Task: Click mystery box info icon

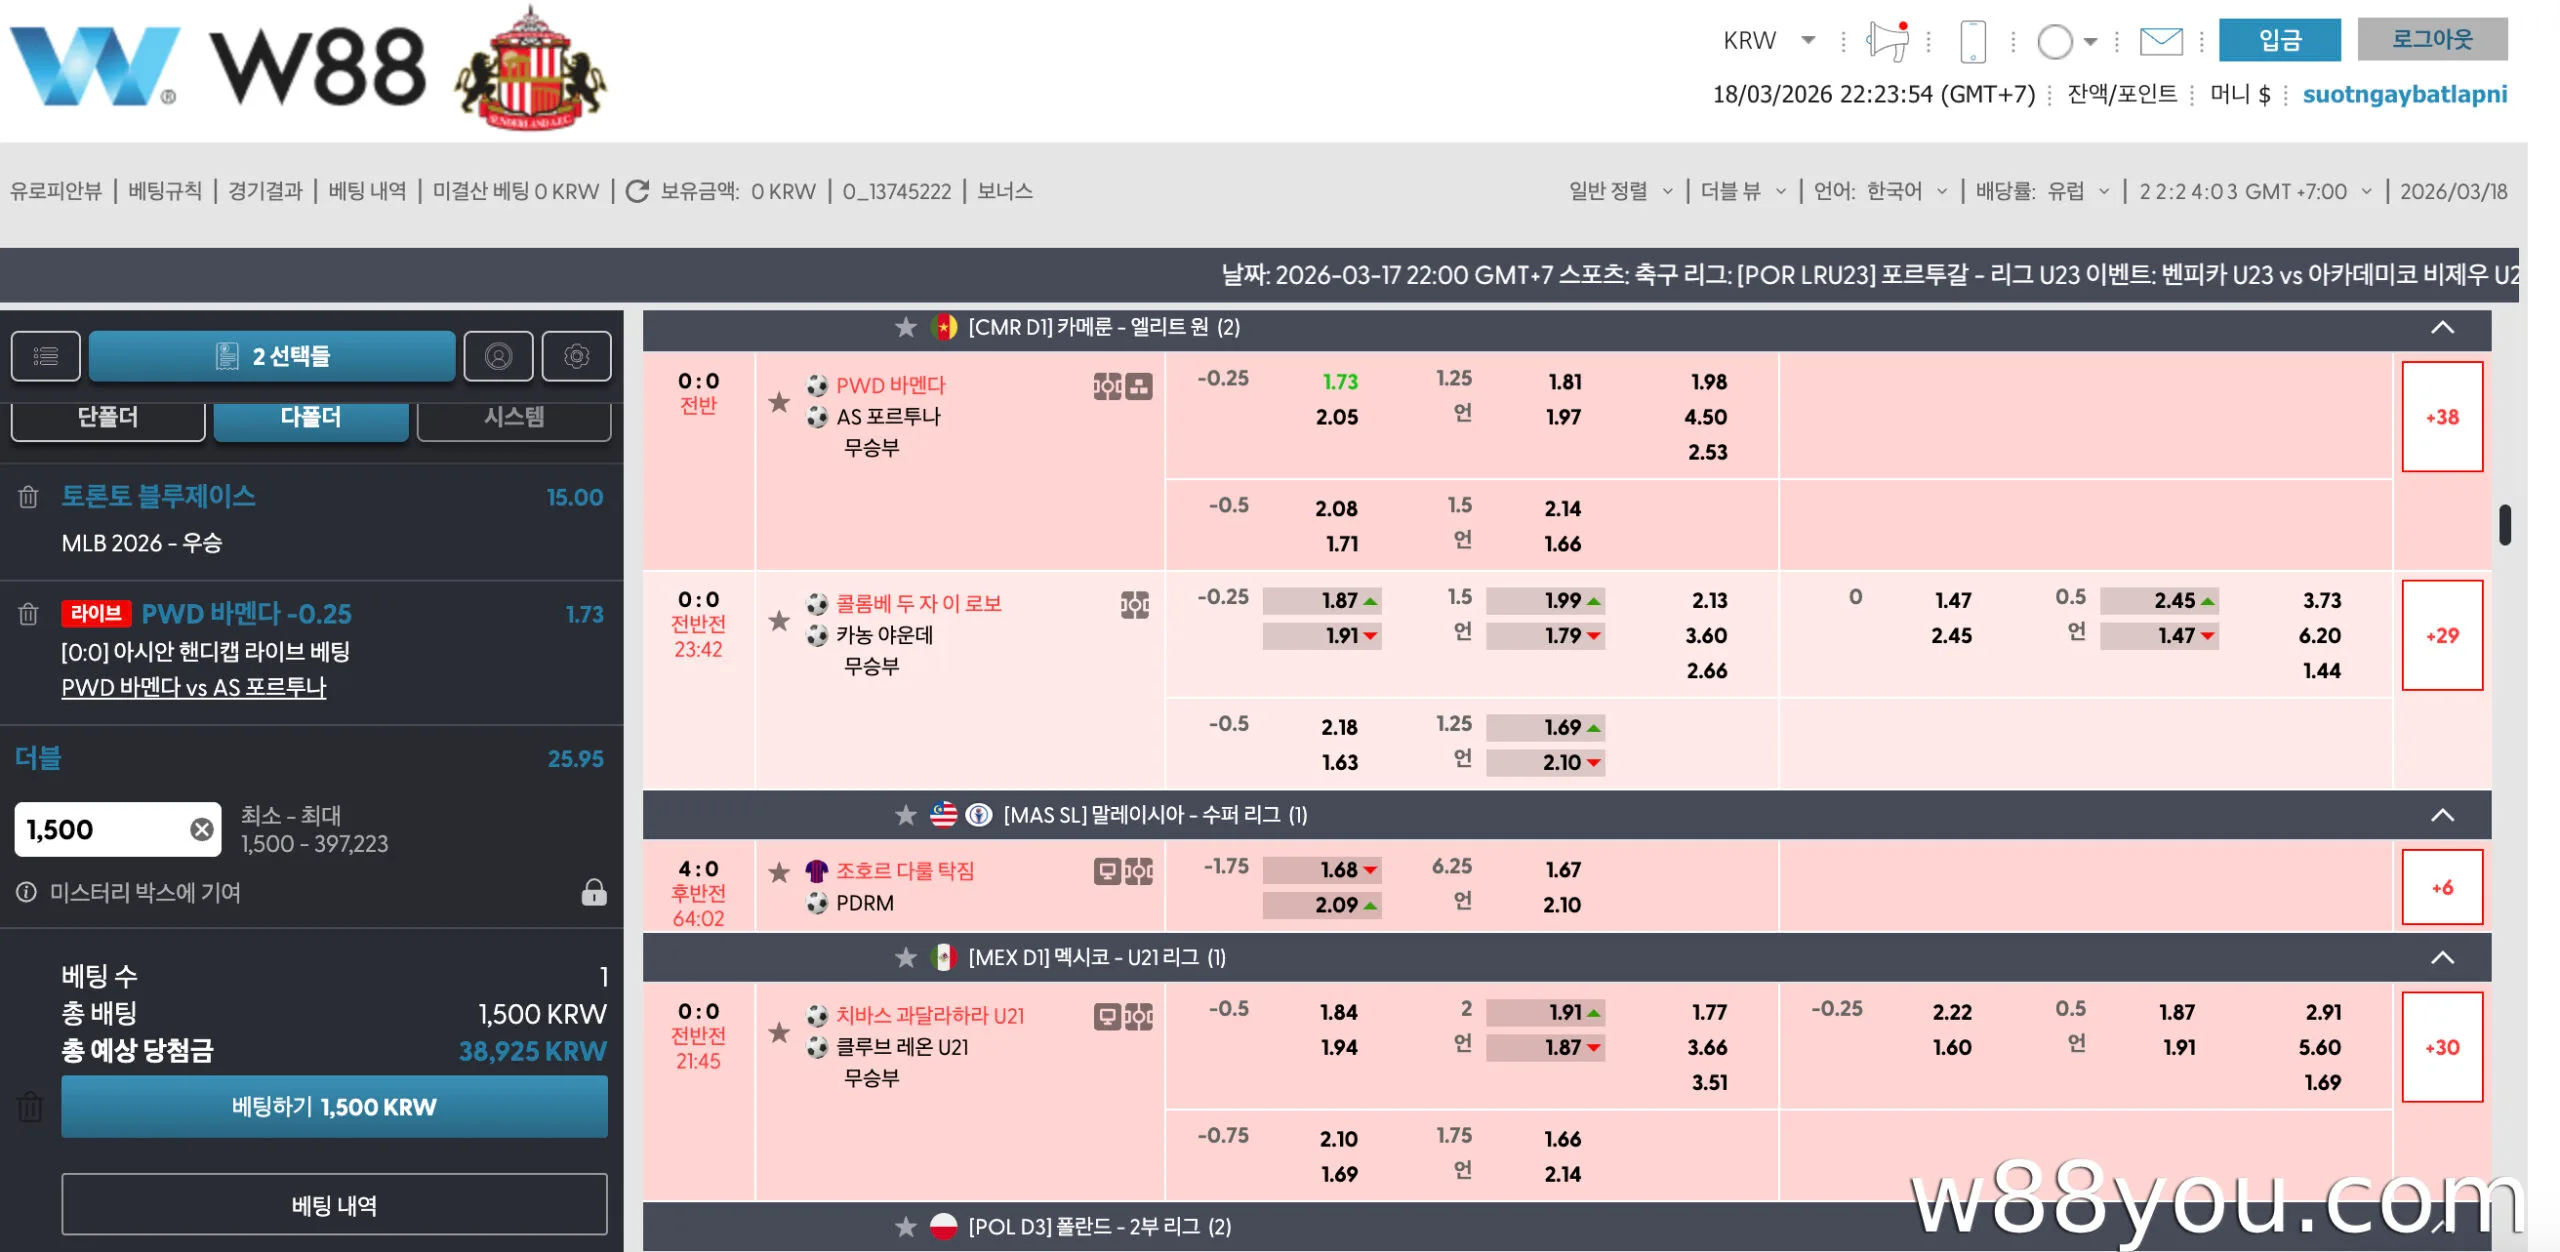Action: coord(26,892)
